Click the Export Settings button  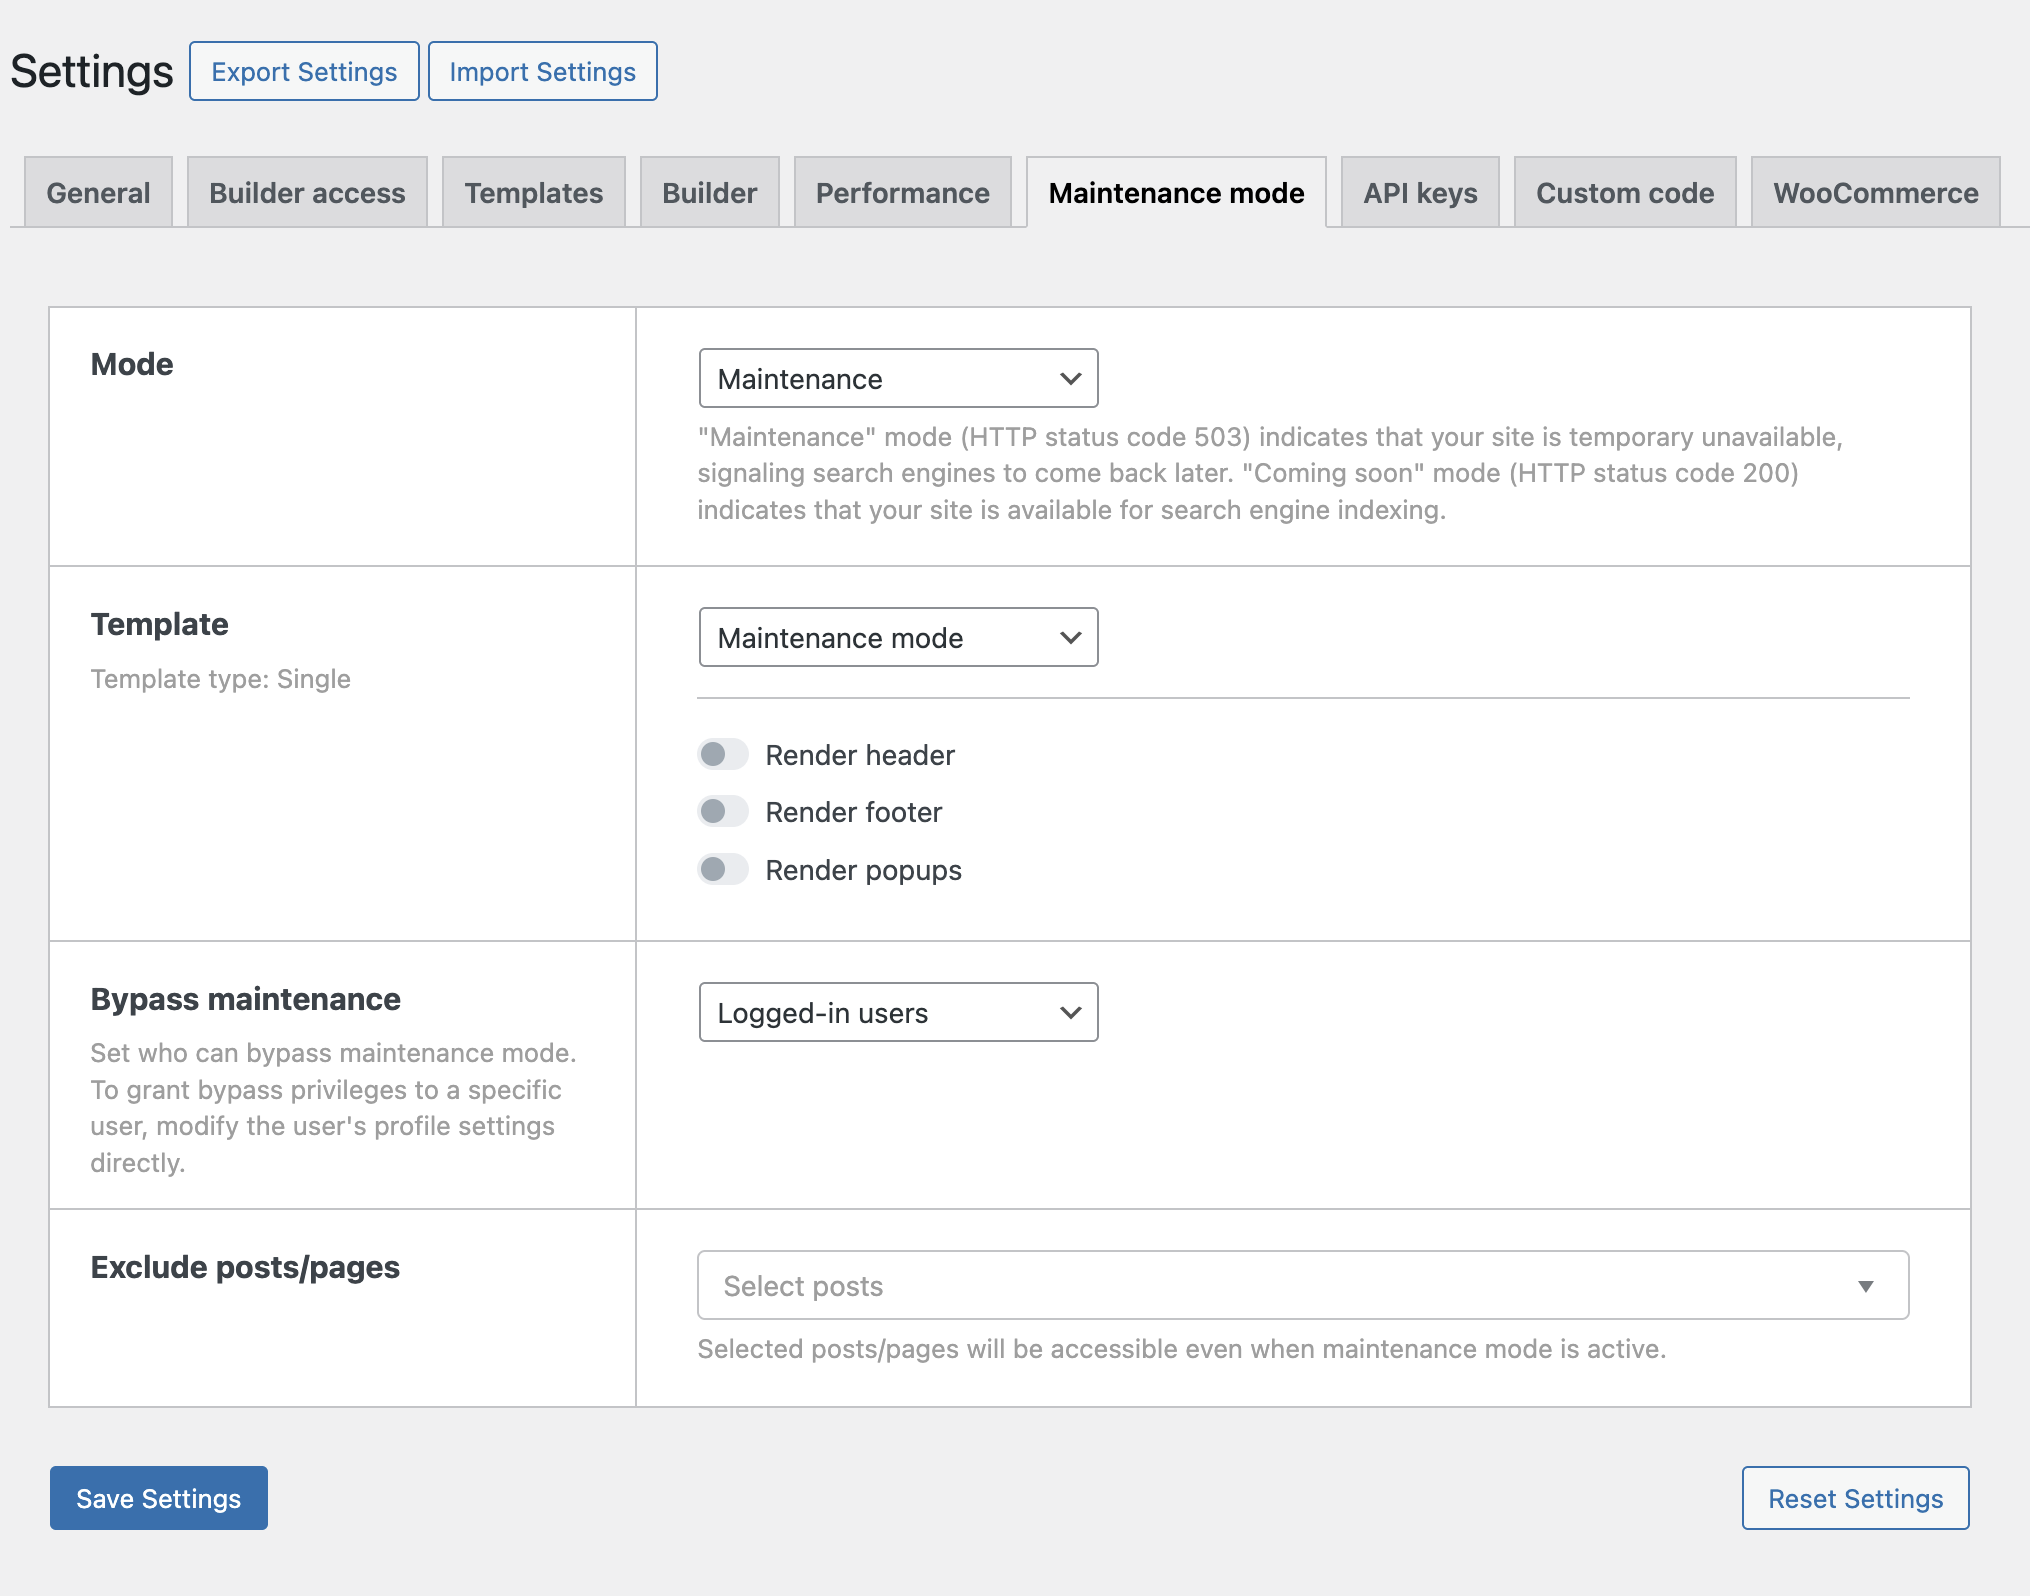(x=304, y=71)
